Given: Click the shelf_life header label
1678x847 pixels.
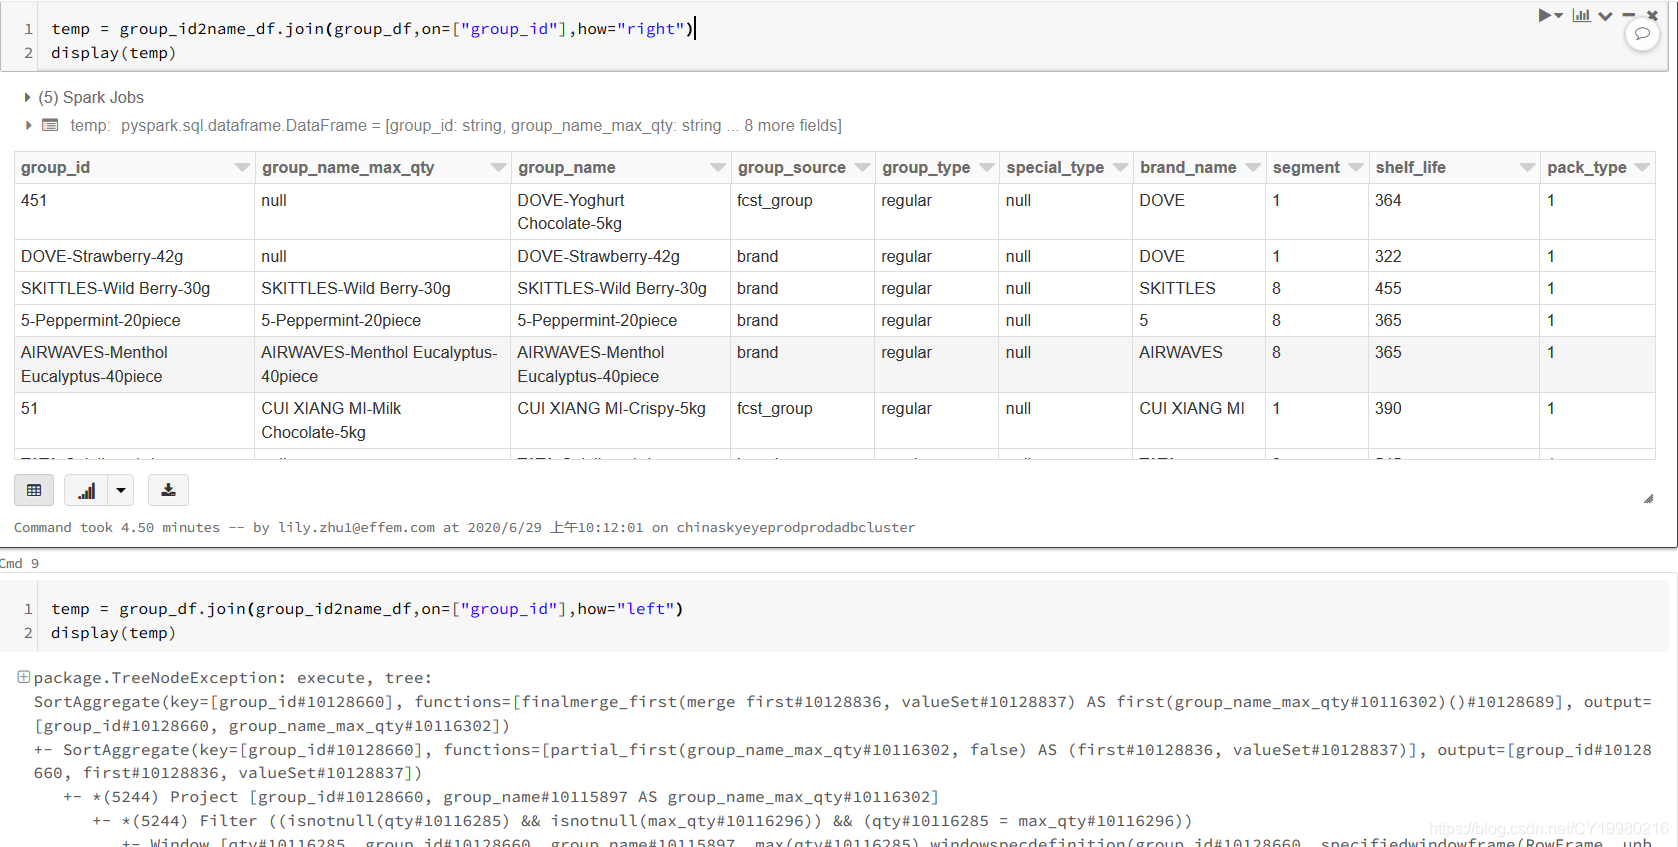Looking at the screenshot, I should coord(1410,167).
